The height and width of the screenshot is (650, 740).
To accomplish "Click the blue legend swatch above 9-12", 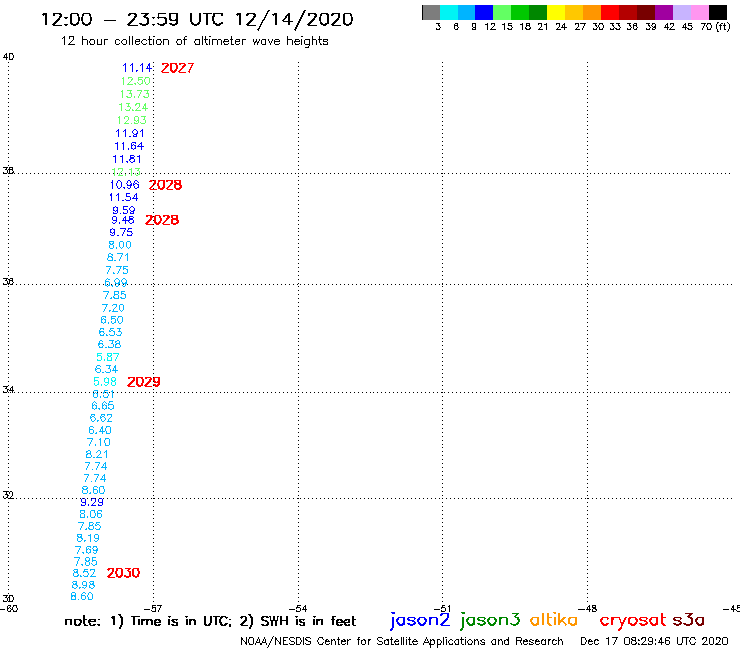I will [484, 12].
